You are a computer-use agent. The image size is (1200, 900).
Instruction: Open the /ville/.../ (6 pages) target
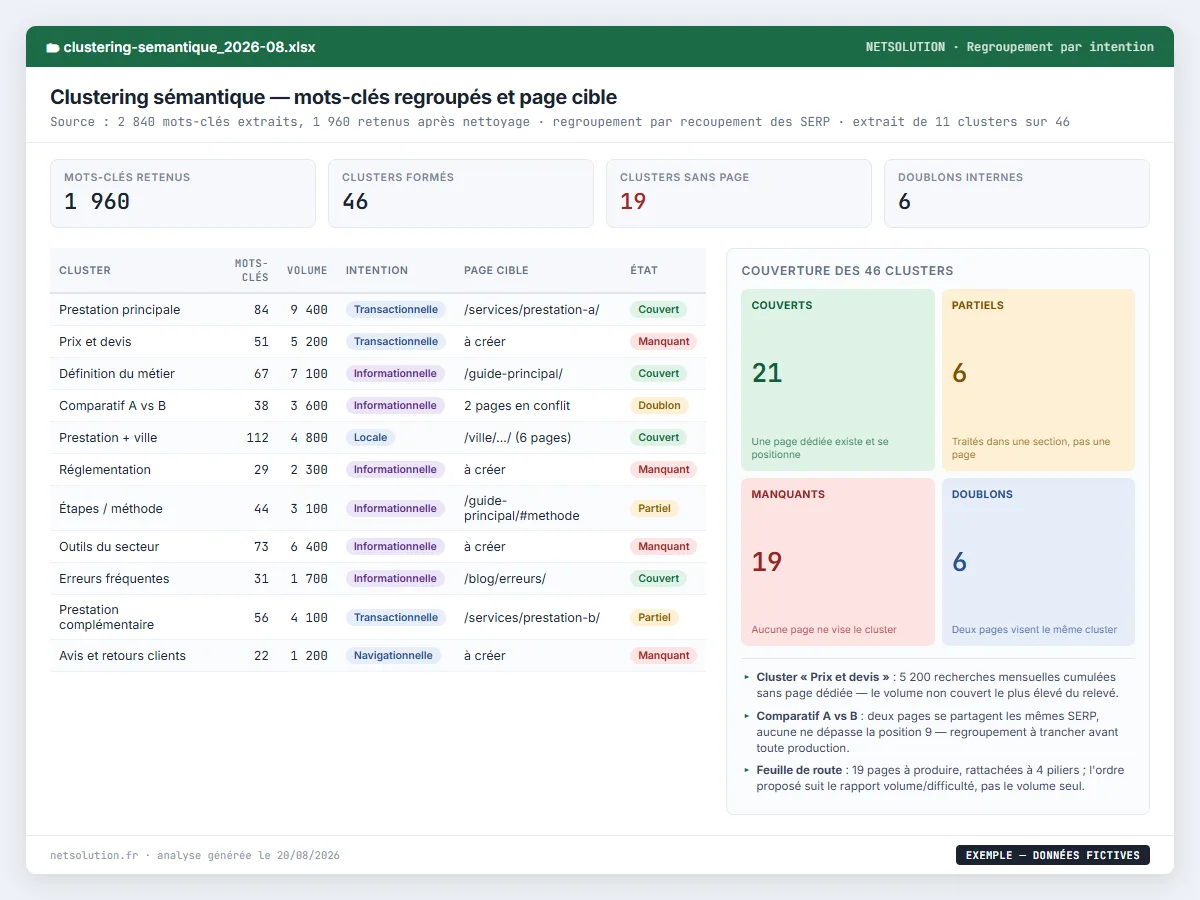[517, 438]
